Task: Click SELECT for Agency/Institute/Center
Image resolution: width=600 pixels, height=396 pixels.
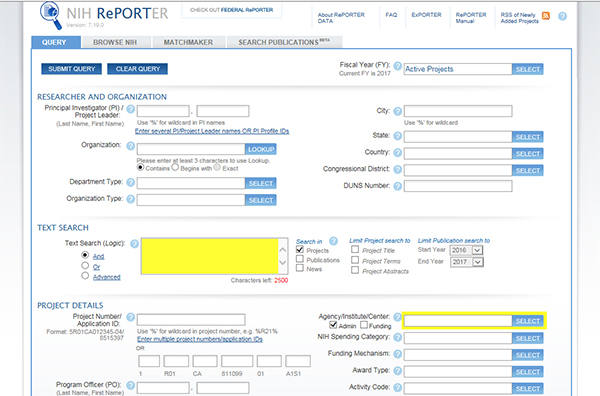Action: (527, 321)
